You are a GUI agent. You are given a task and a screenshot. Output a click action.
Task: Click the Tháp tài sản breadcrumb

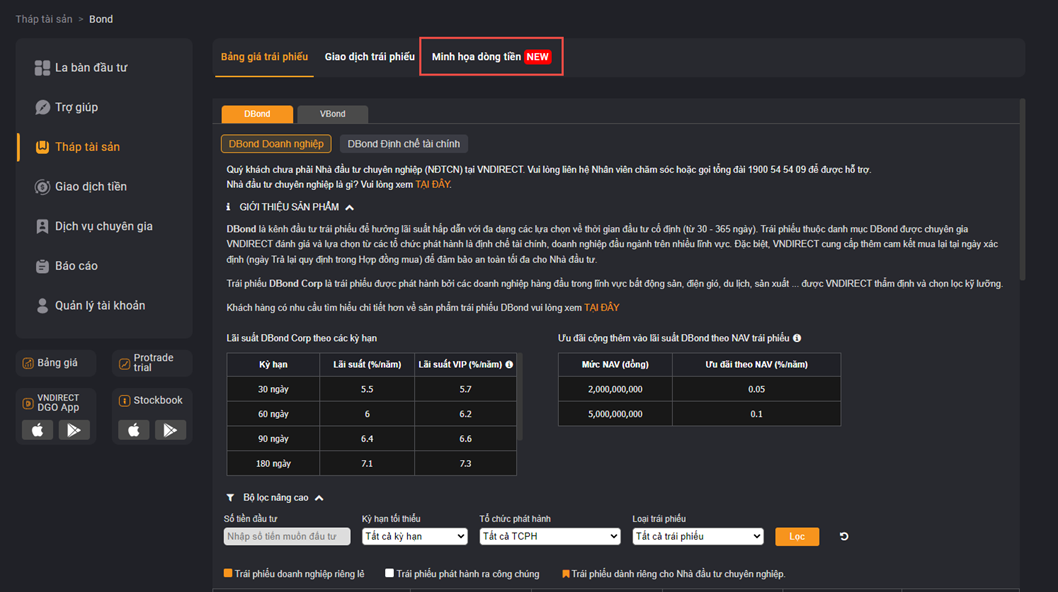tap(44, 19)
